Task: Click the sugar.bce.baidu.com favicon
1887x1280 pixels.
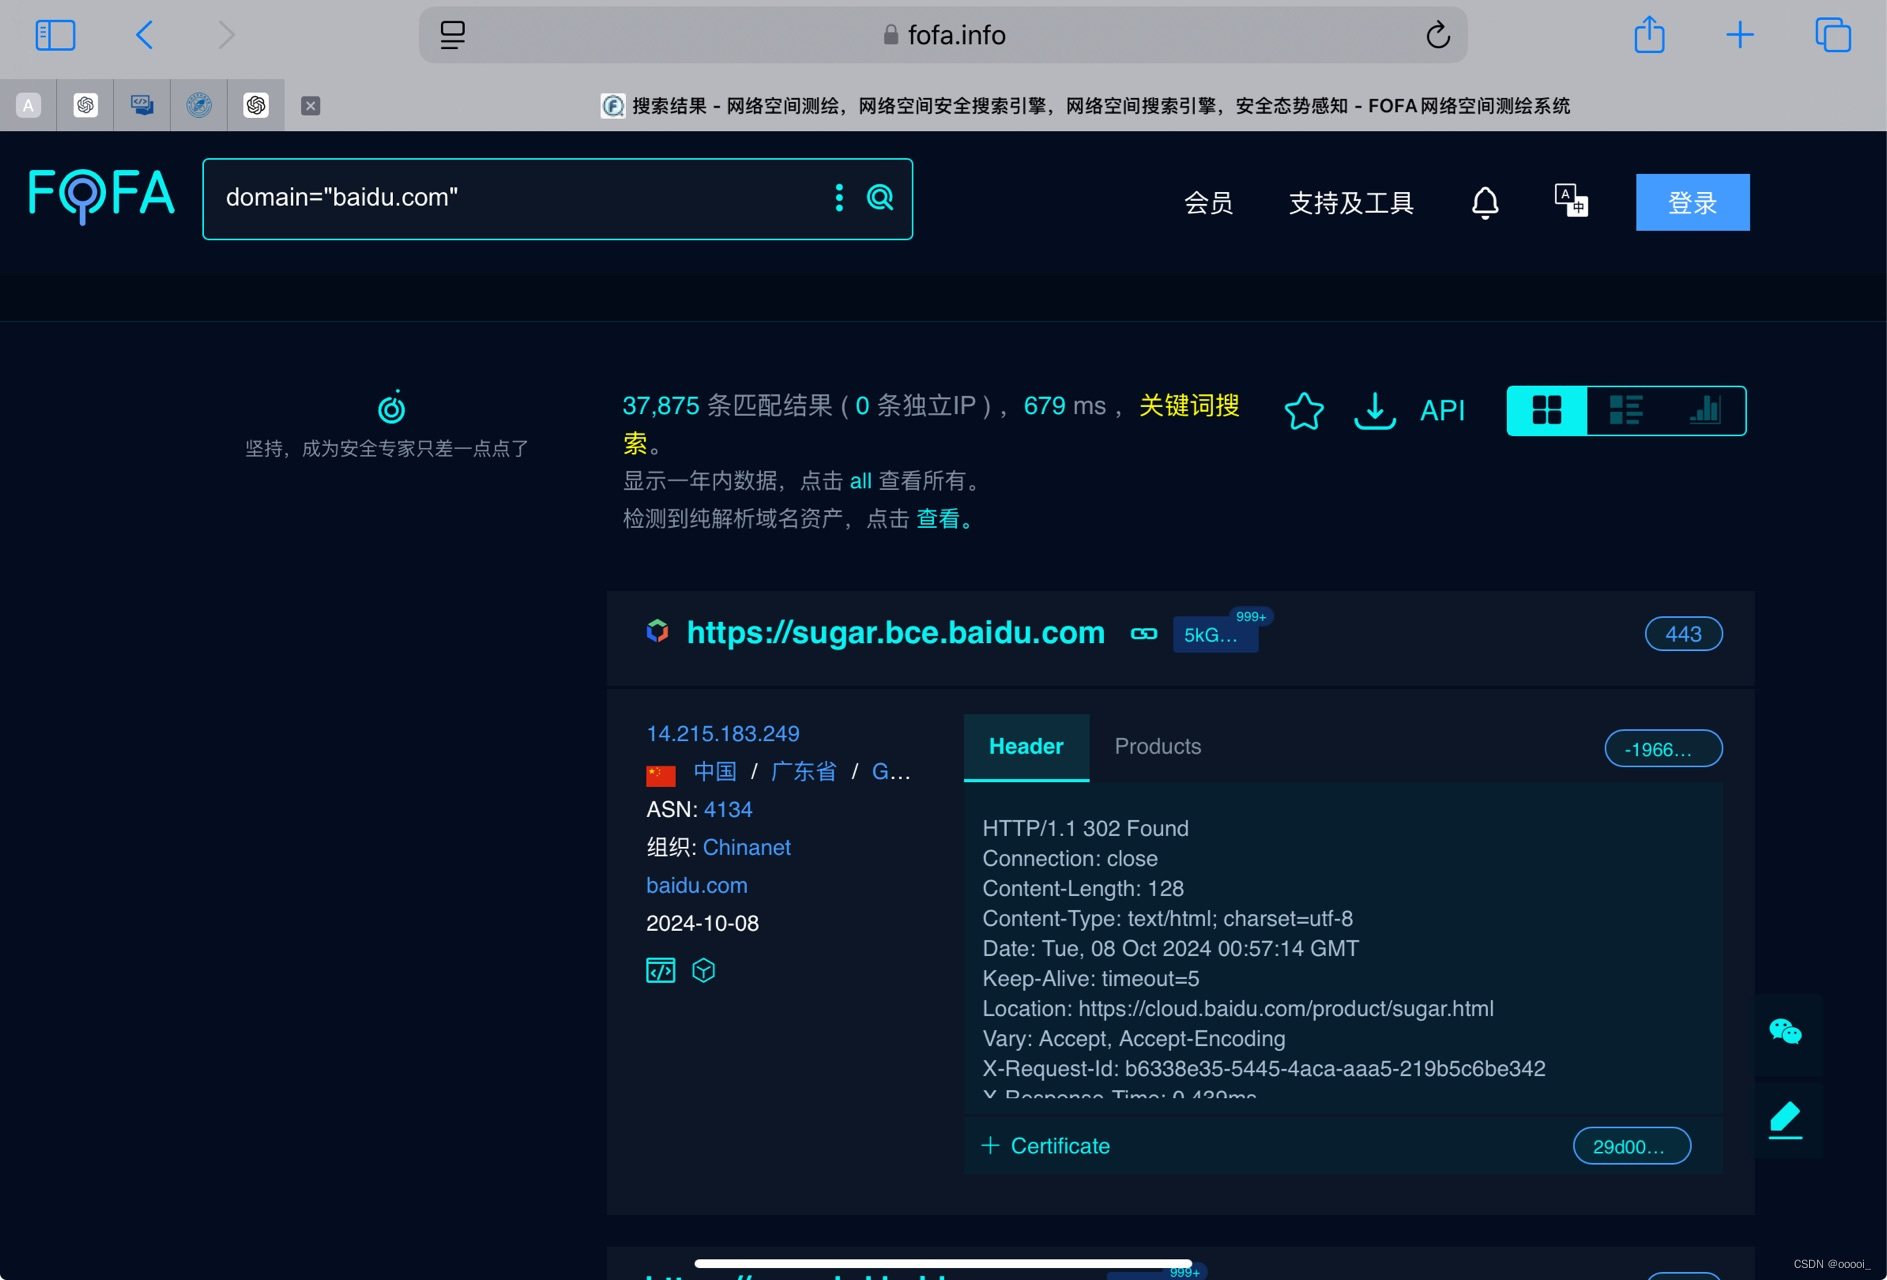Action: tap(657, 631)
